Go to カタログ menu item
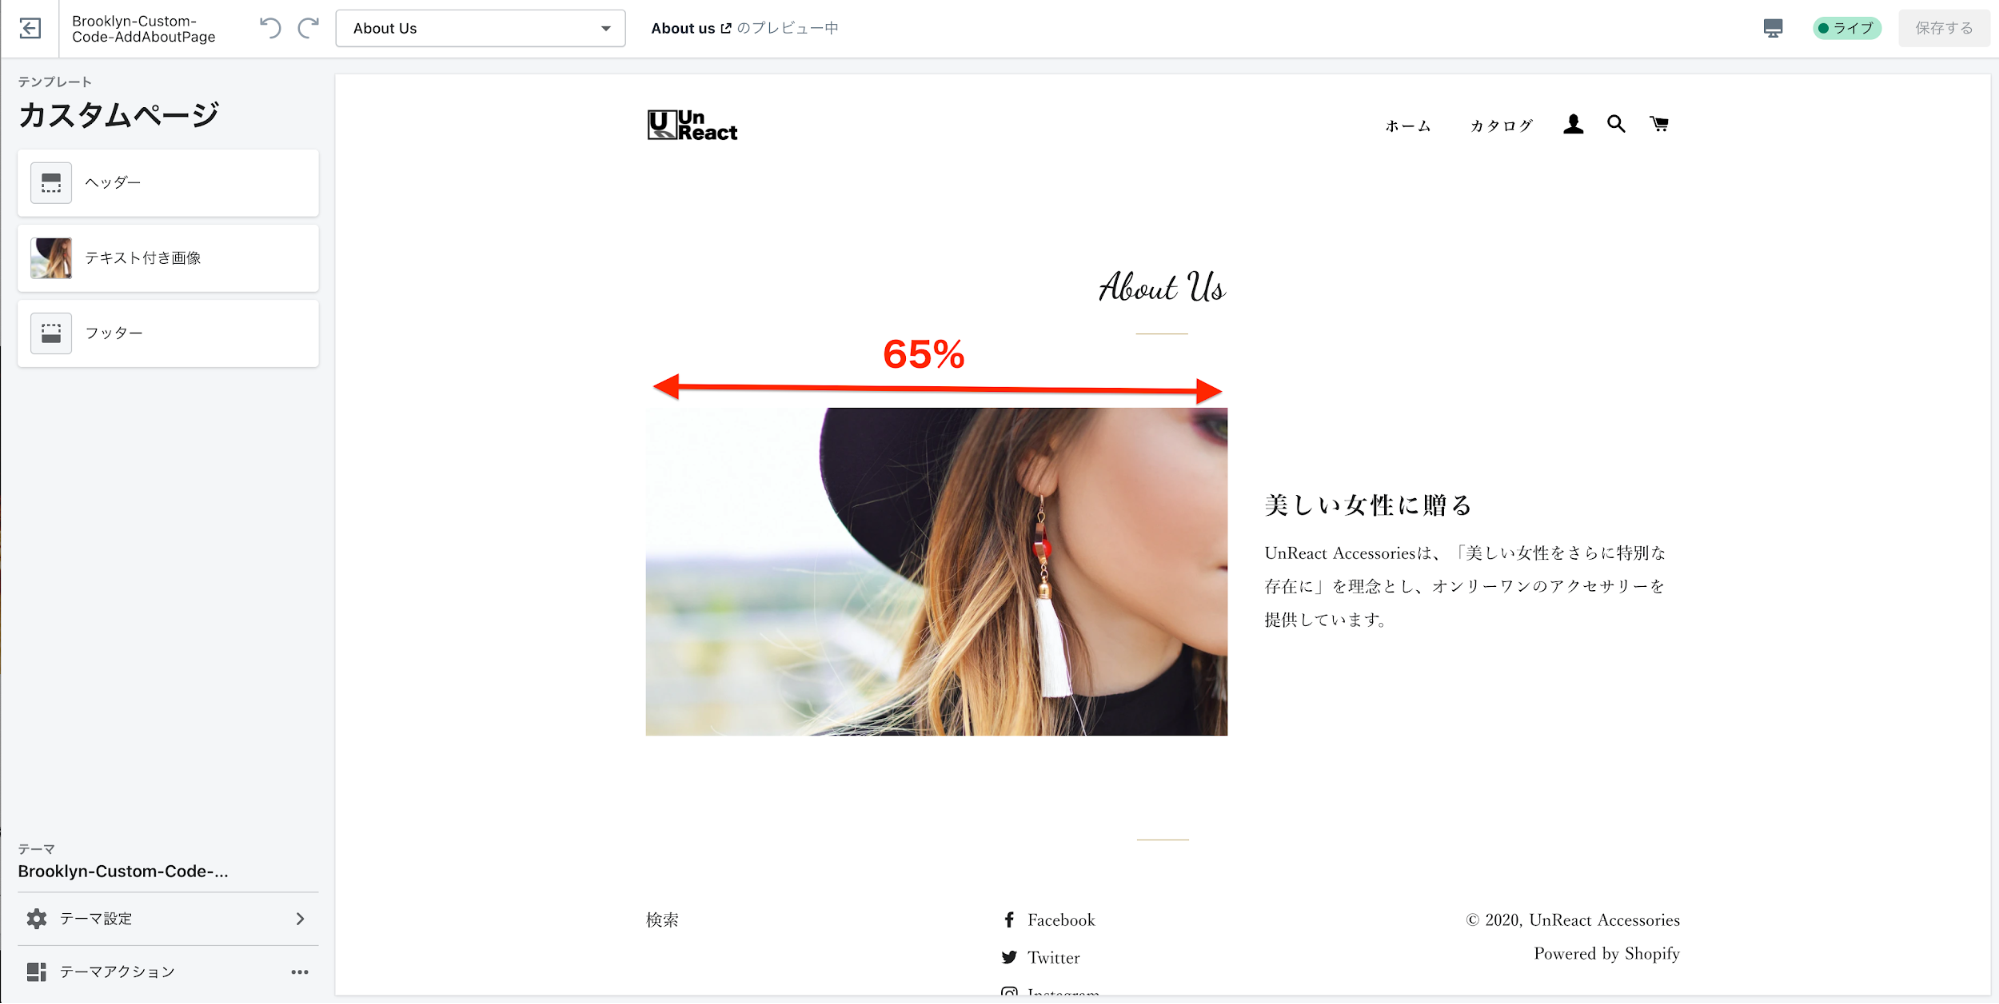Viewport: 1999px width, 1004px height. tap(1501, 126)
